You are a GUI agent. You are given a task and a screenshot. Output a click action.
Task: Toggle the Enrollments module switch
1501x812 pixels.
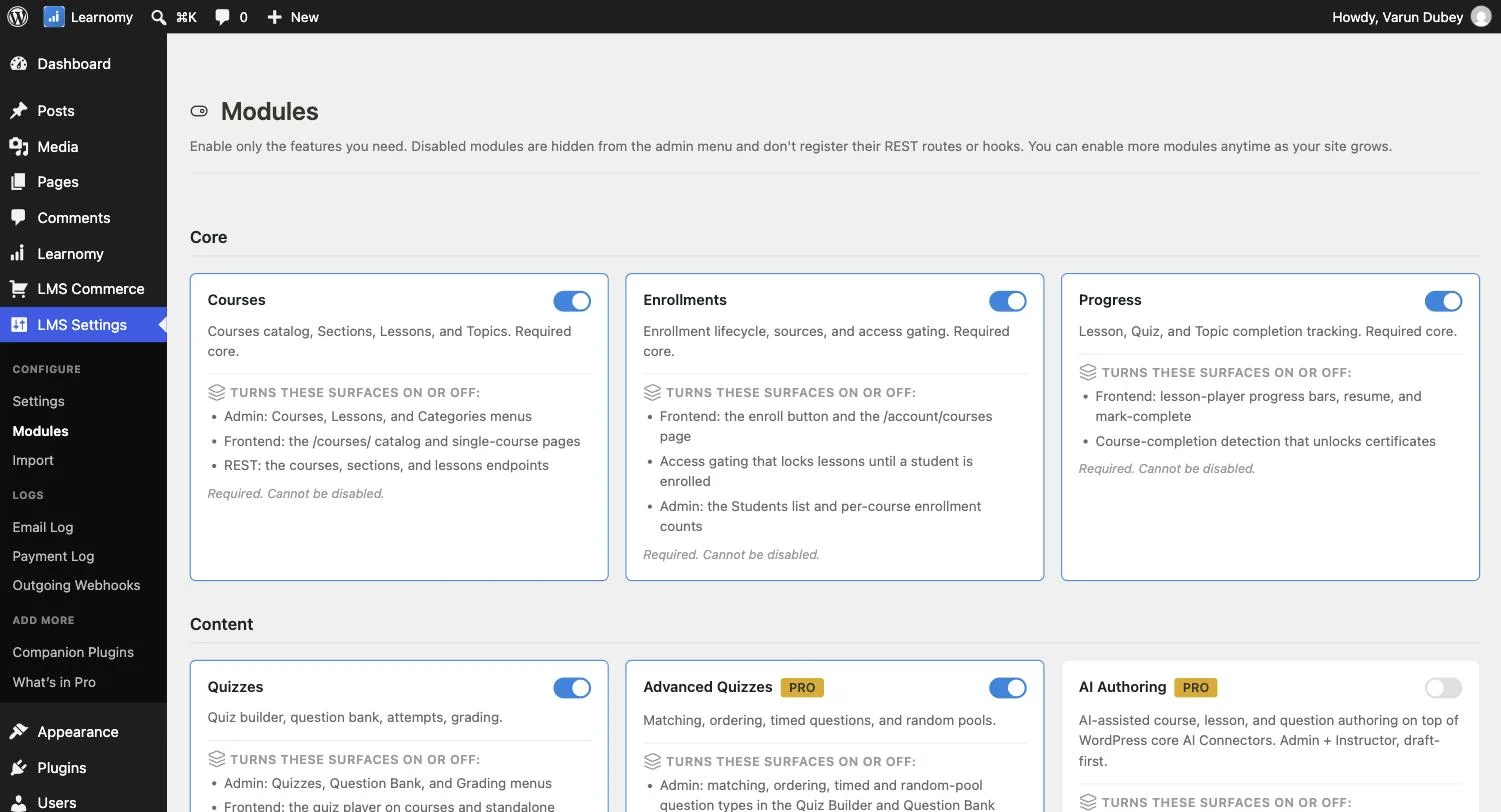(x=1008, y=301)
